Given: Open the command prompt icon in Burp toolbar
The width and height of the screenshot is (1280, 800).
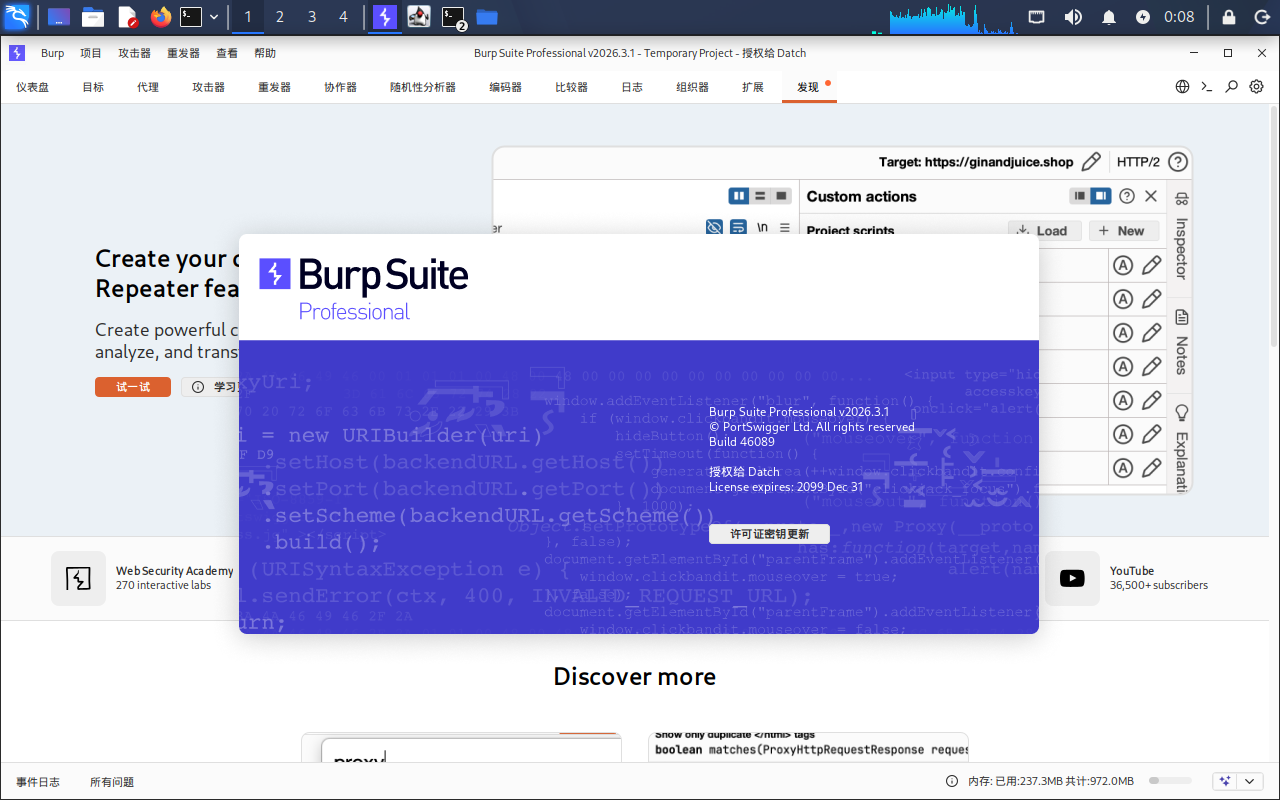Looking at the screenshot, I should point(1207,87).
